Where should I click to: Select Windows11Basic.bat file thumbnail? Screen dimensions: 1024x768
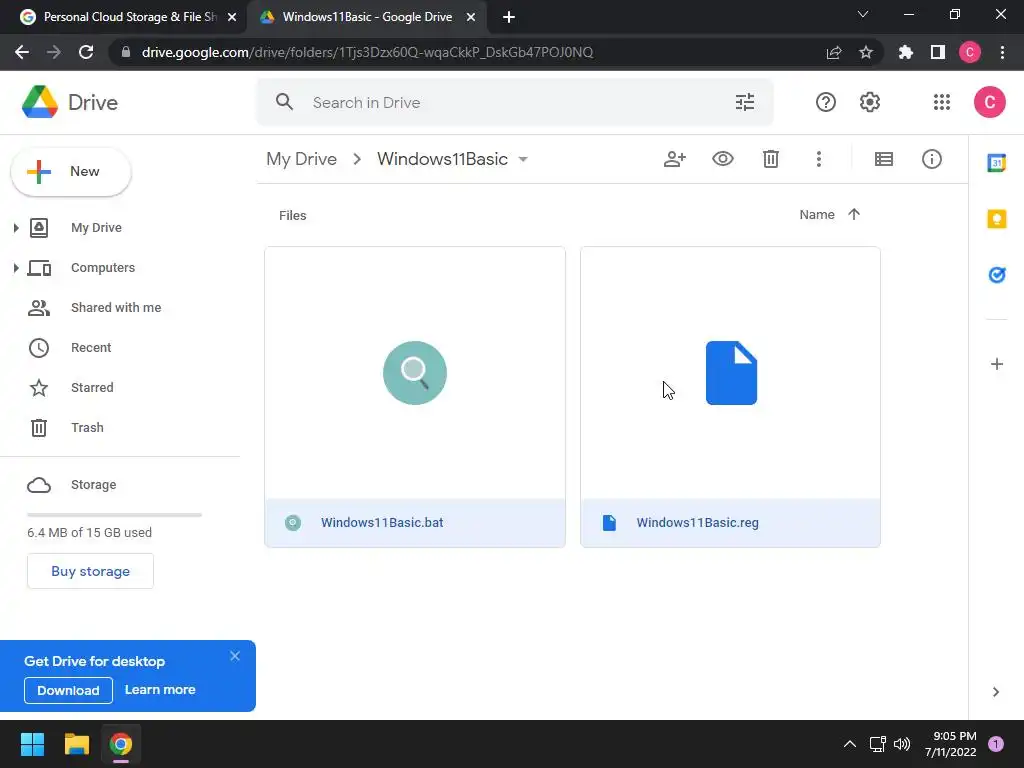click(x=415, y=373)
